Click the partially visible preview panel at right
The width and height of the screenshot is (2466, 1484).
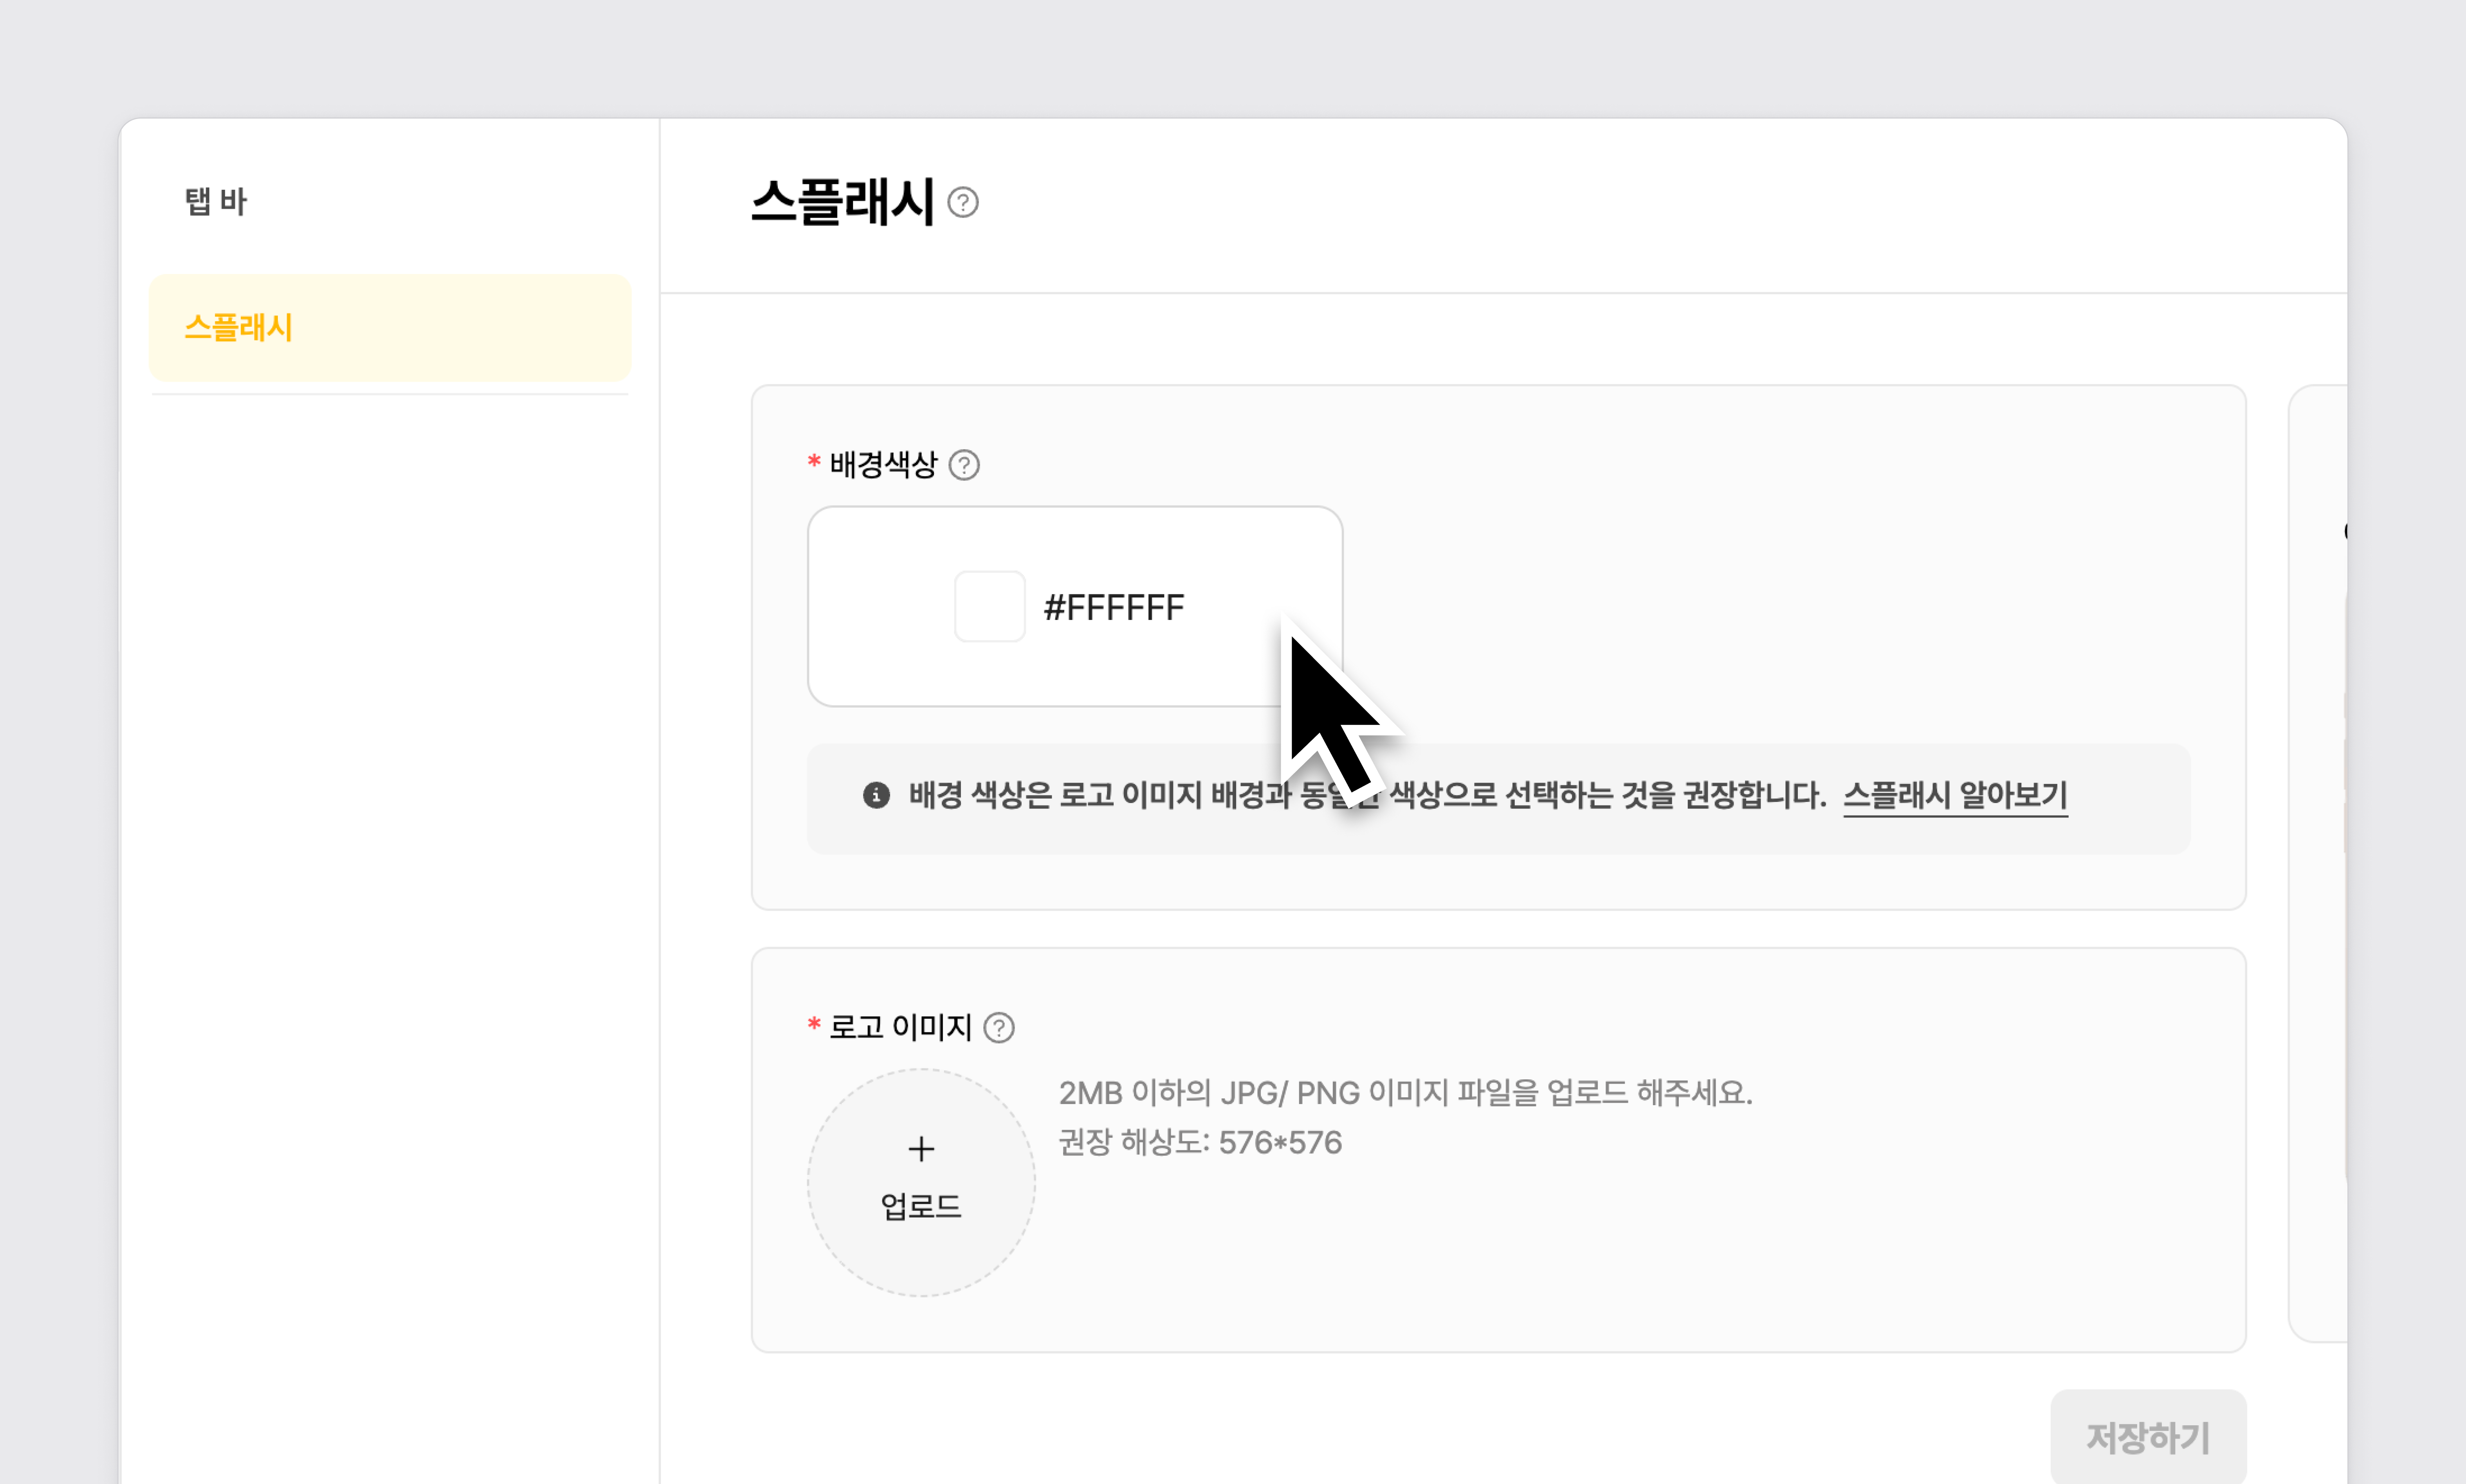(x=2318, y=860)
